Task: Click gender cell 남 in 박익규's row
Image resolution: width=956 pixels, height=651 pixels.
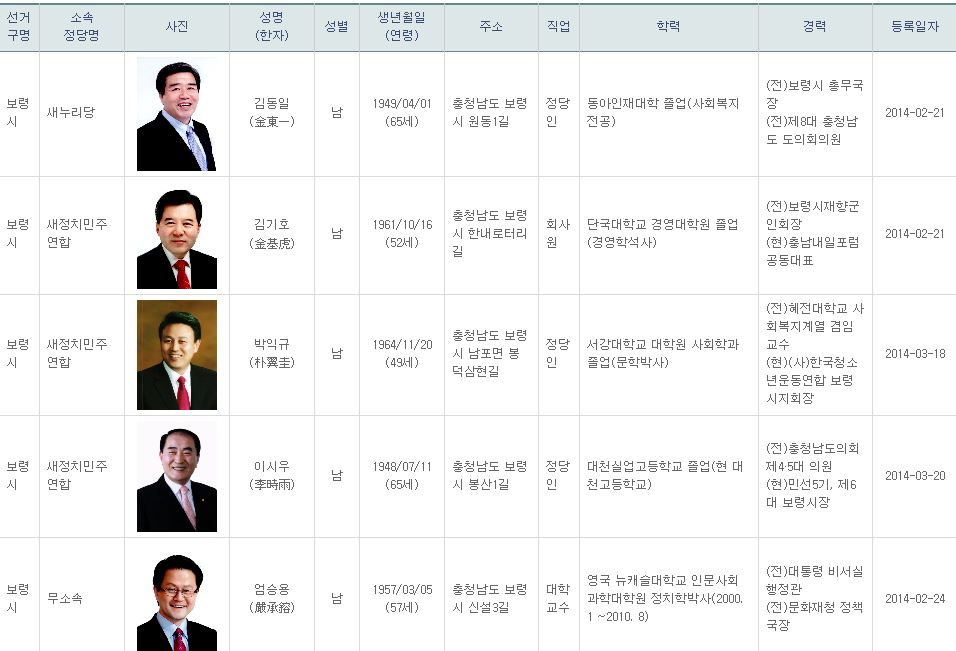Action: click(x=337, y=354)
